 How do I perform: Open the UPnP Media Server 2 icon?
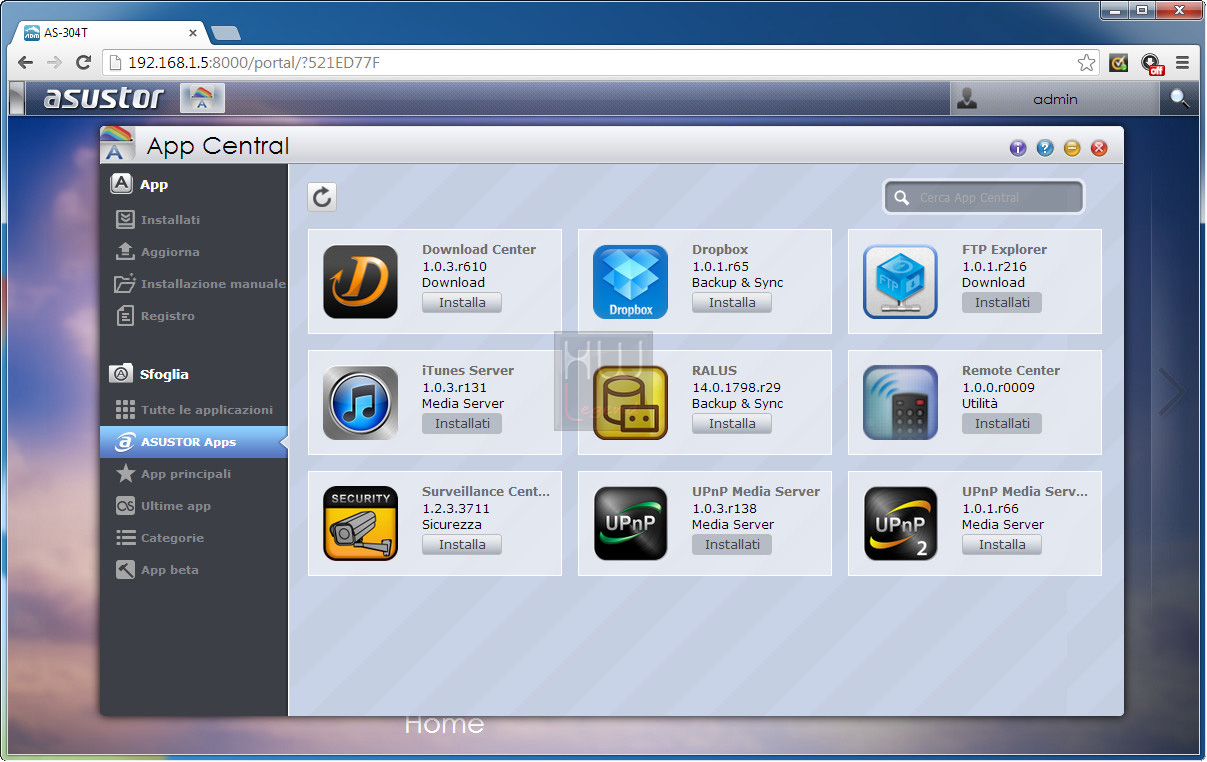pos(900,524)
